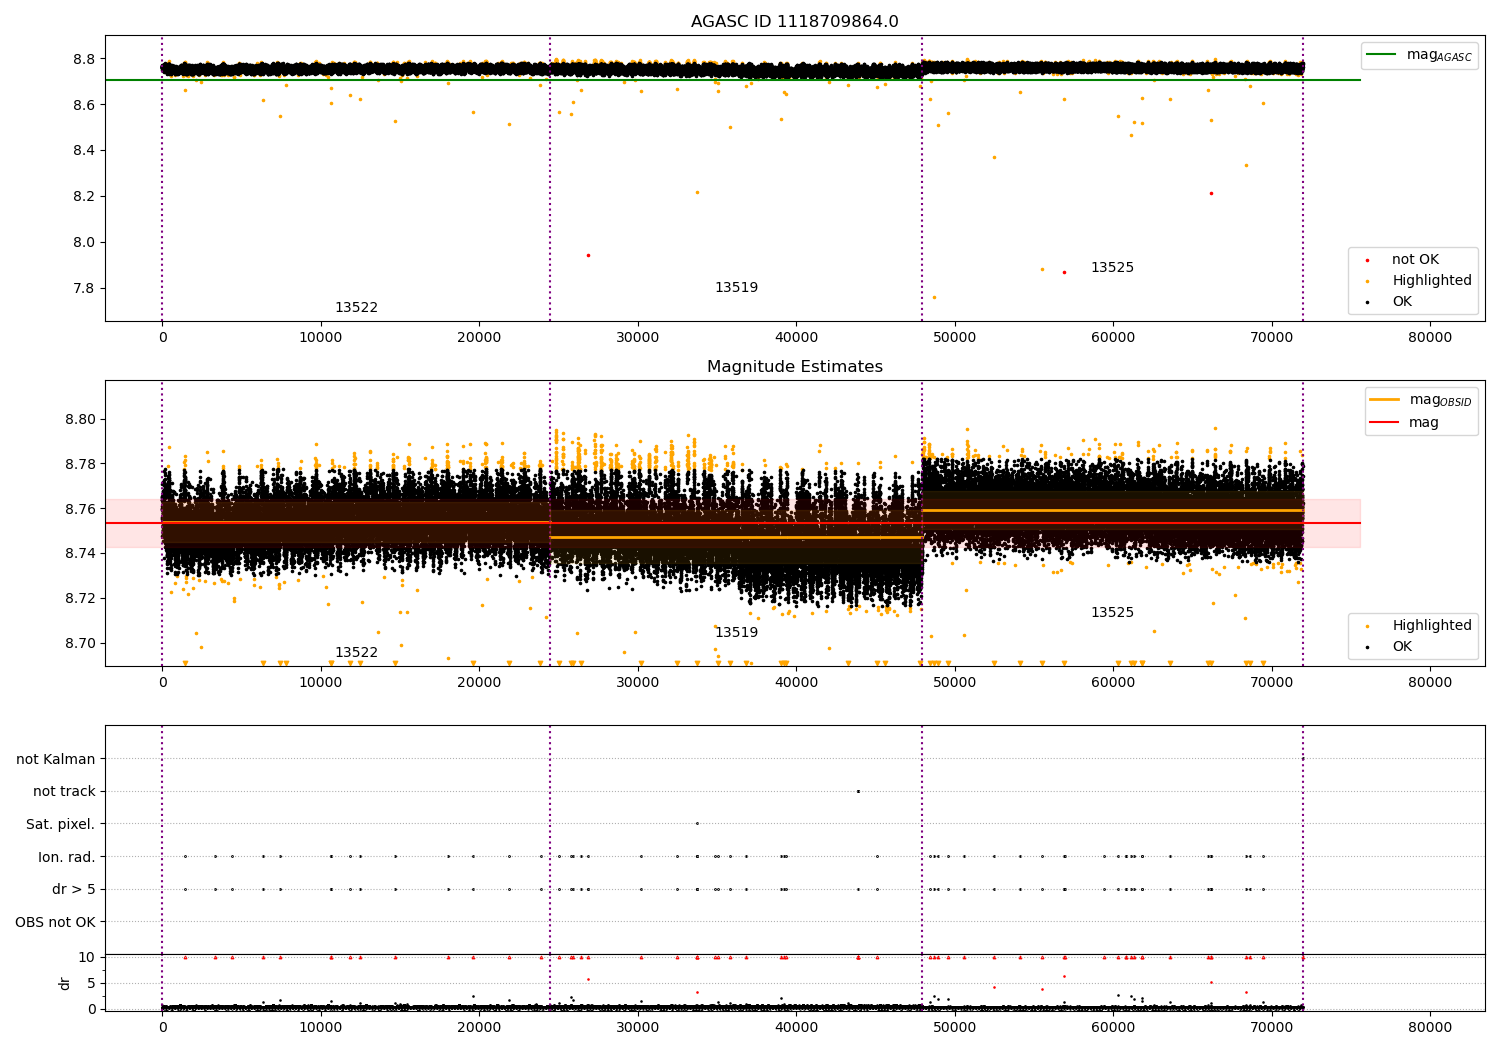Click the lone dot on the not track row
The height and width of the screenshot is (1050, 1500).
coord(858,791)
